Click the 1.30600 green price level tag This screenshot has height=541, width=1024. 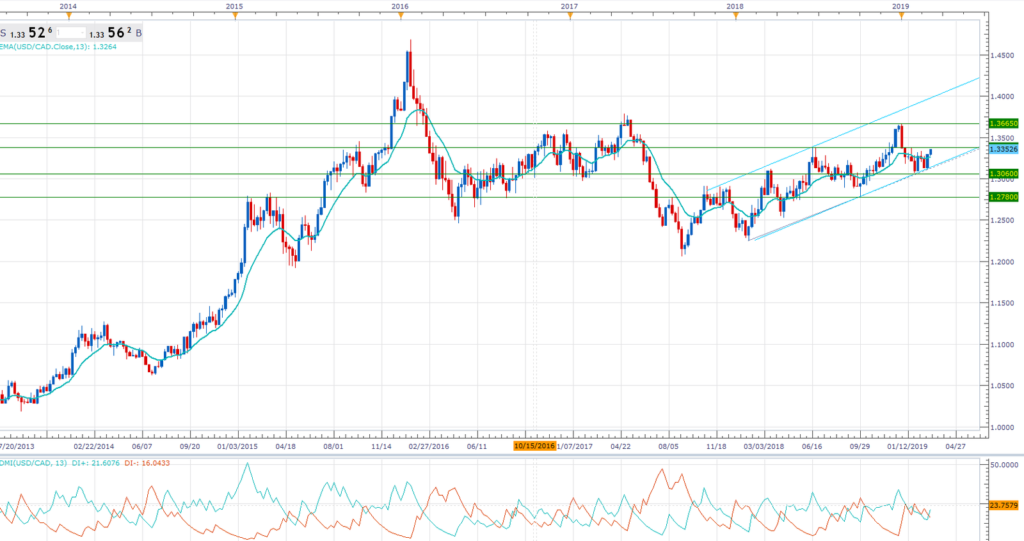[x=1002, y=173]
